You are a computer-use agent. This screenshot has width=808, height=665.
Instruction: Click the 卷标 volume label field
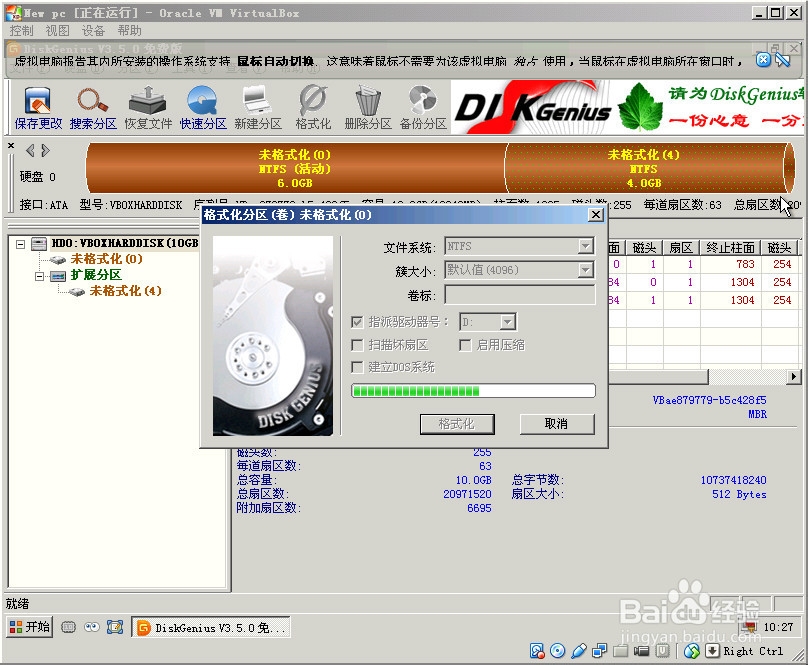click(x=519, y=295)
